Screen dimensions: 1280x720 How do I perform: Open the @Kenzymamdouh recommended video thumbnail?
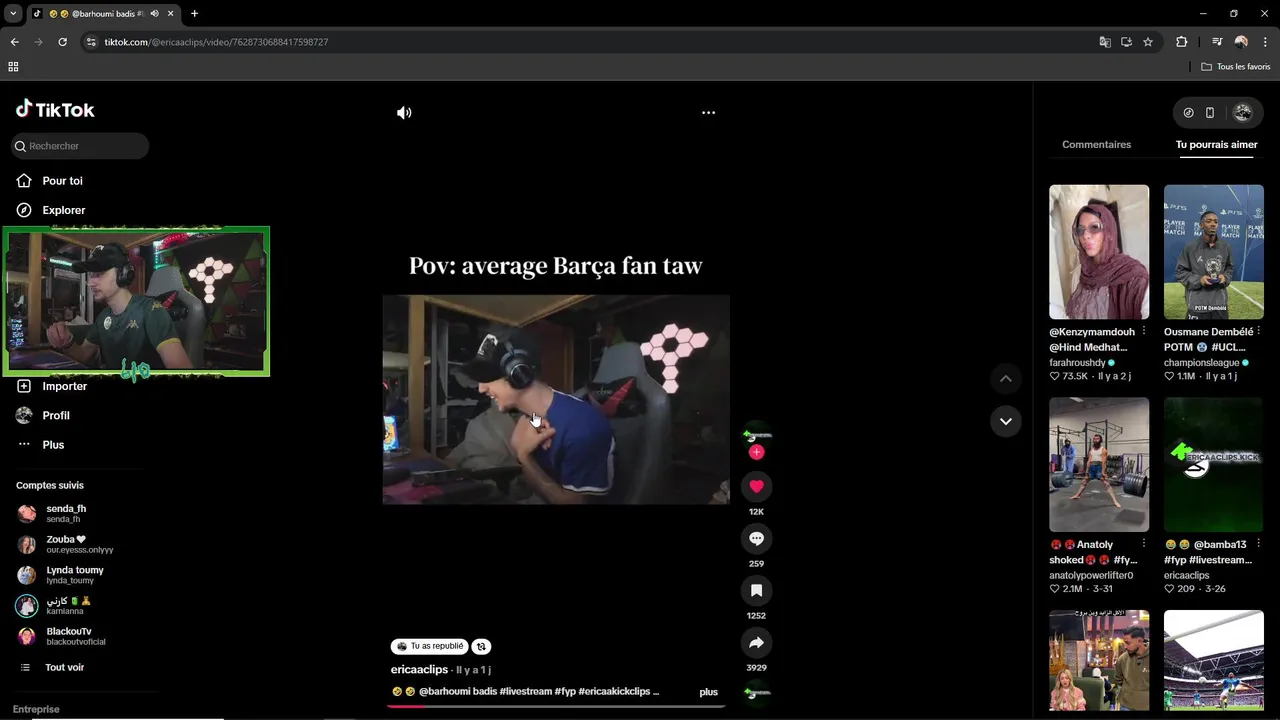pos(1099,252)
